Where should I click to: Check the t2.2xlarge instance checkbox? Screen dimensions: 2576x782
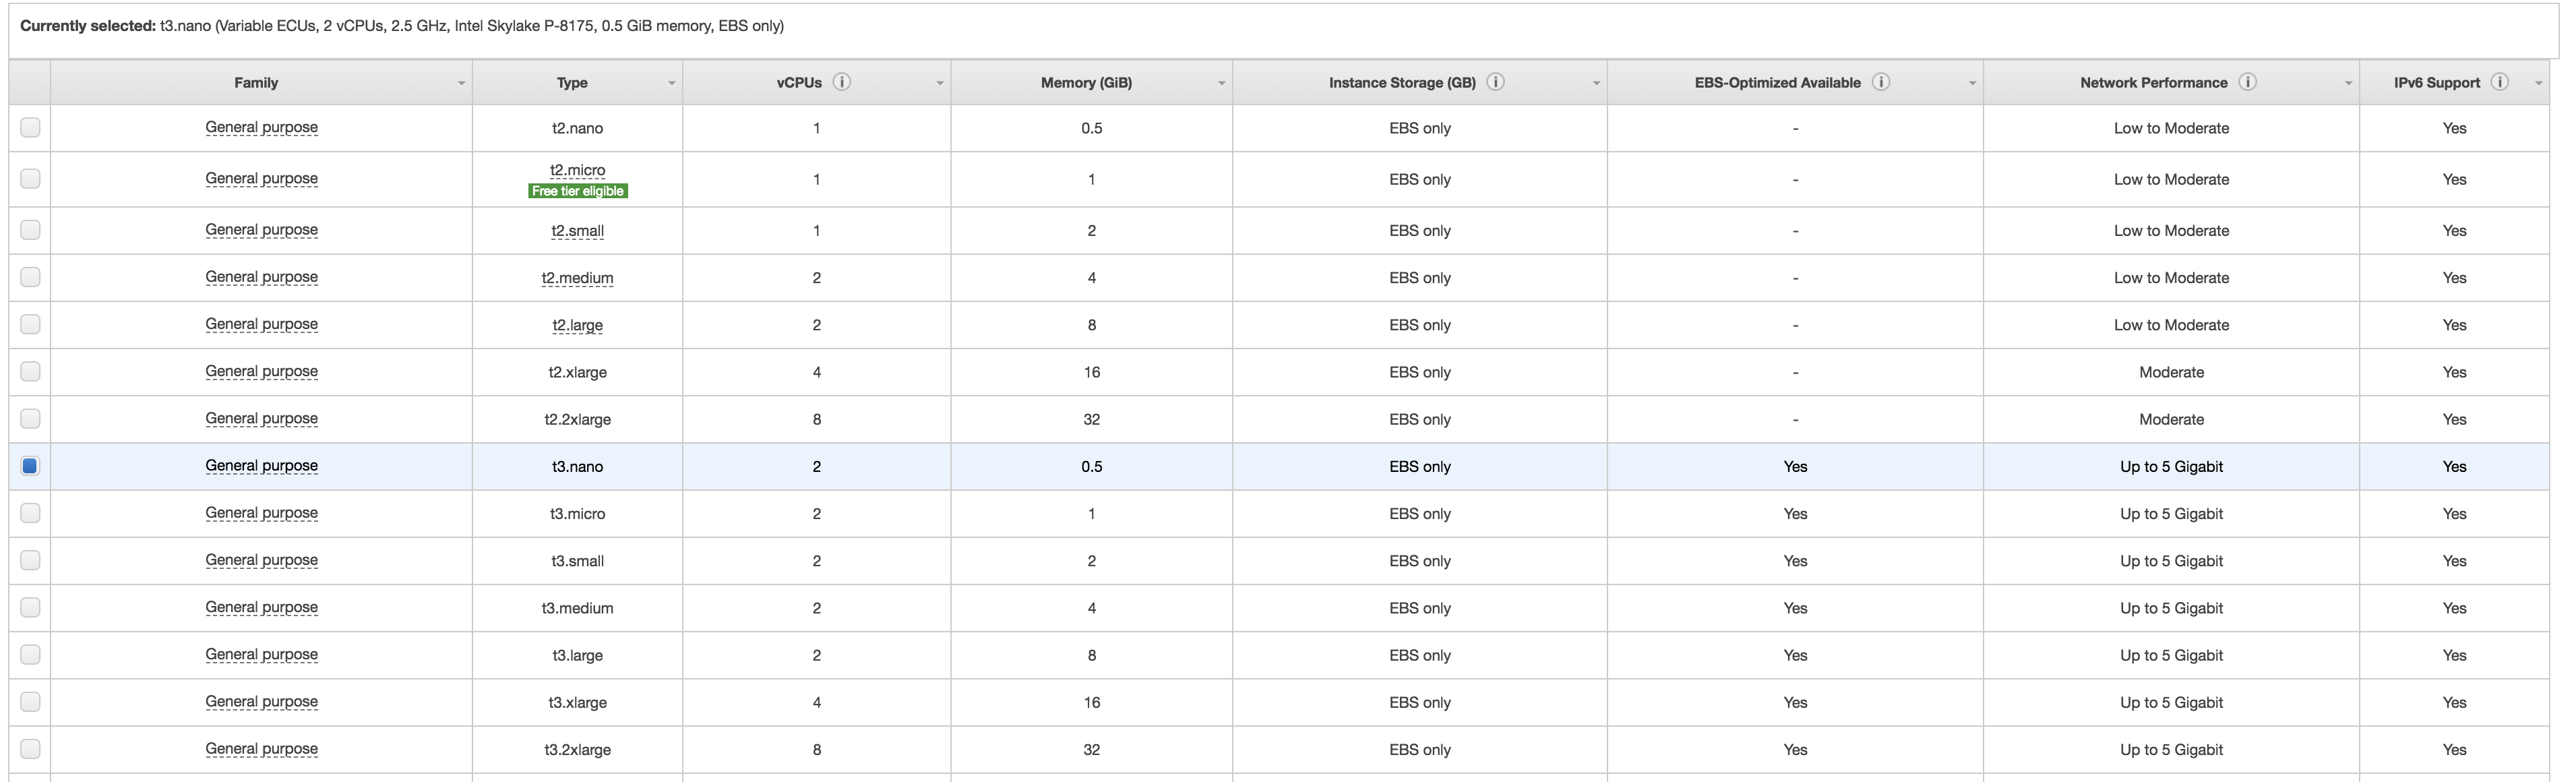pyautogui.click(x=30, y=419)
